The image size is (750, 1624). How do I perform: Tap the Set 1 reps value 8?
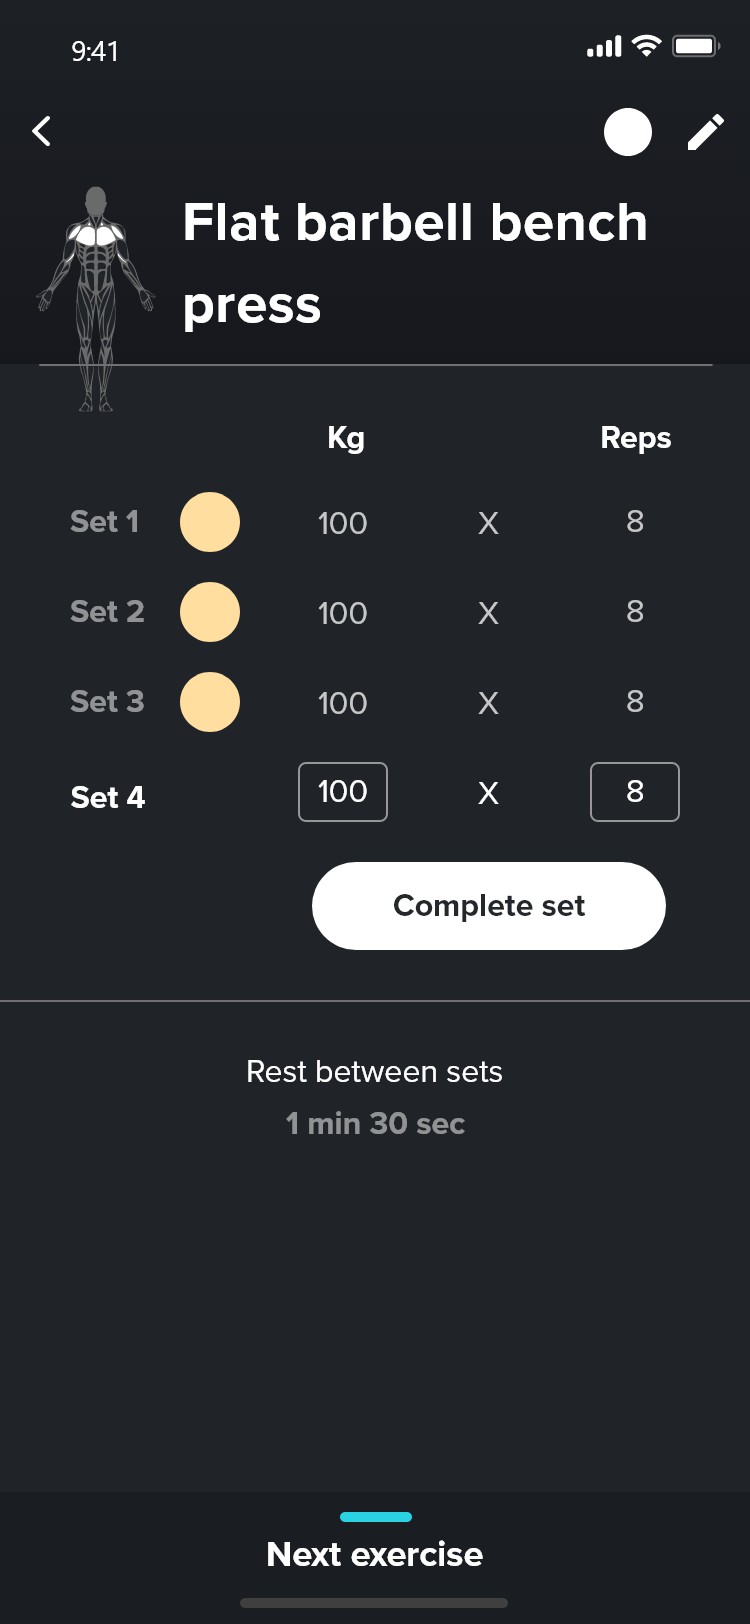[635, 522]
